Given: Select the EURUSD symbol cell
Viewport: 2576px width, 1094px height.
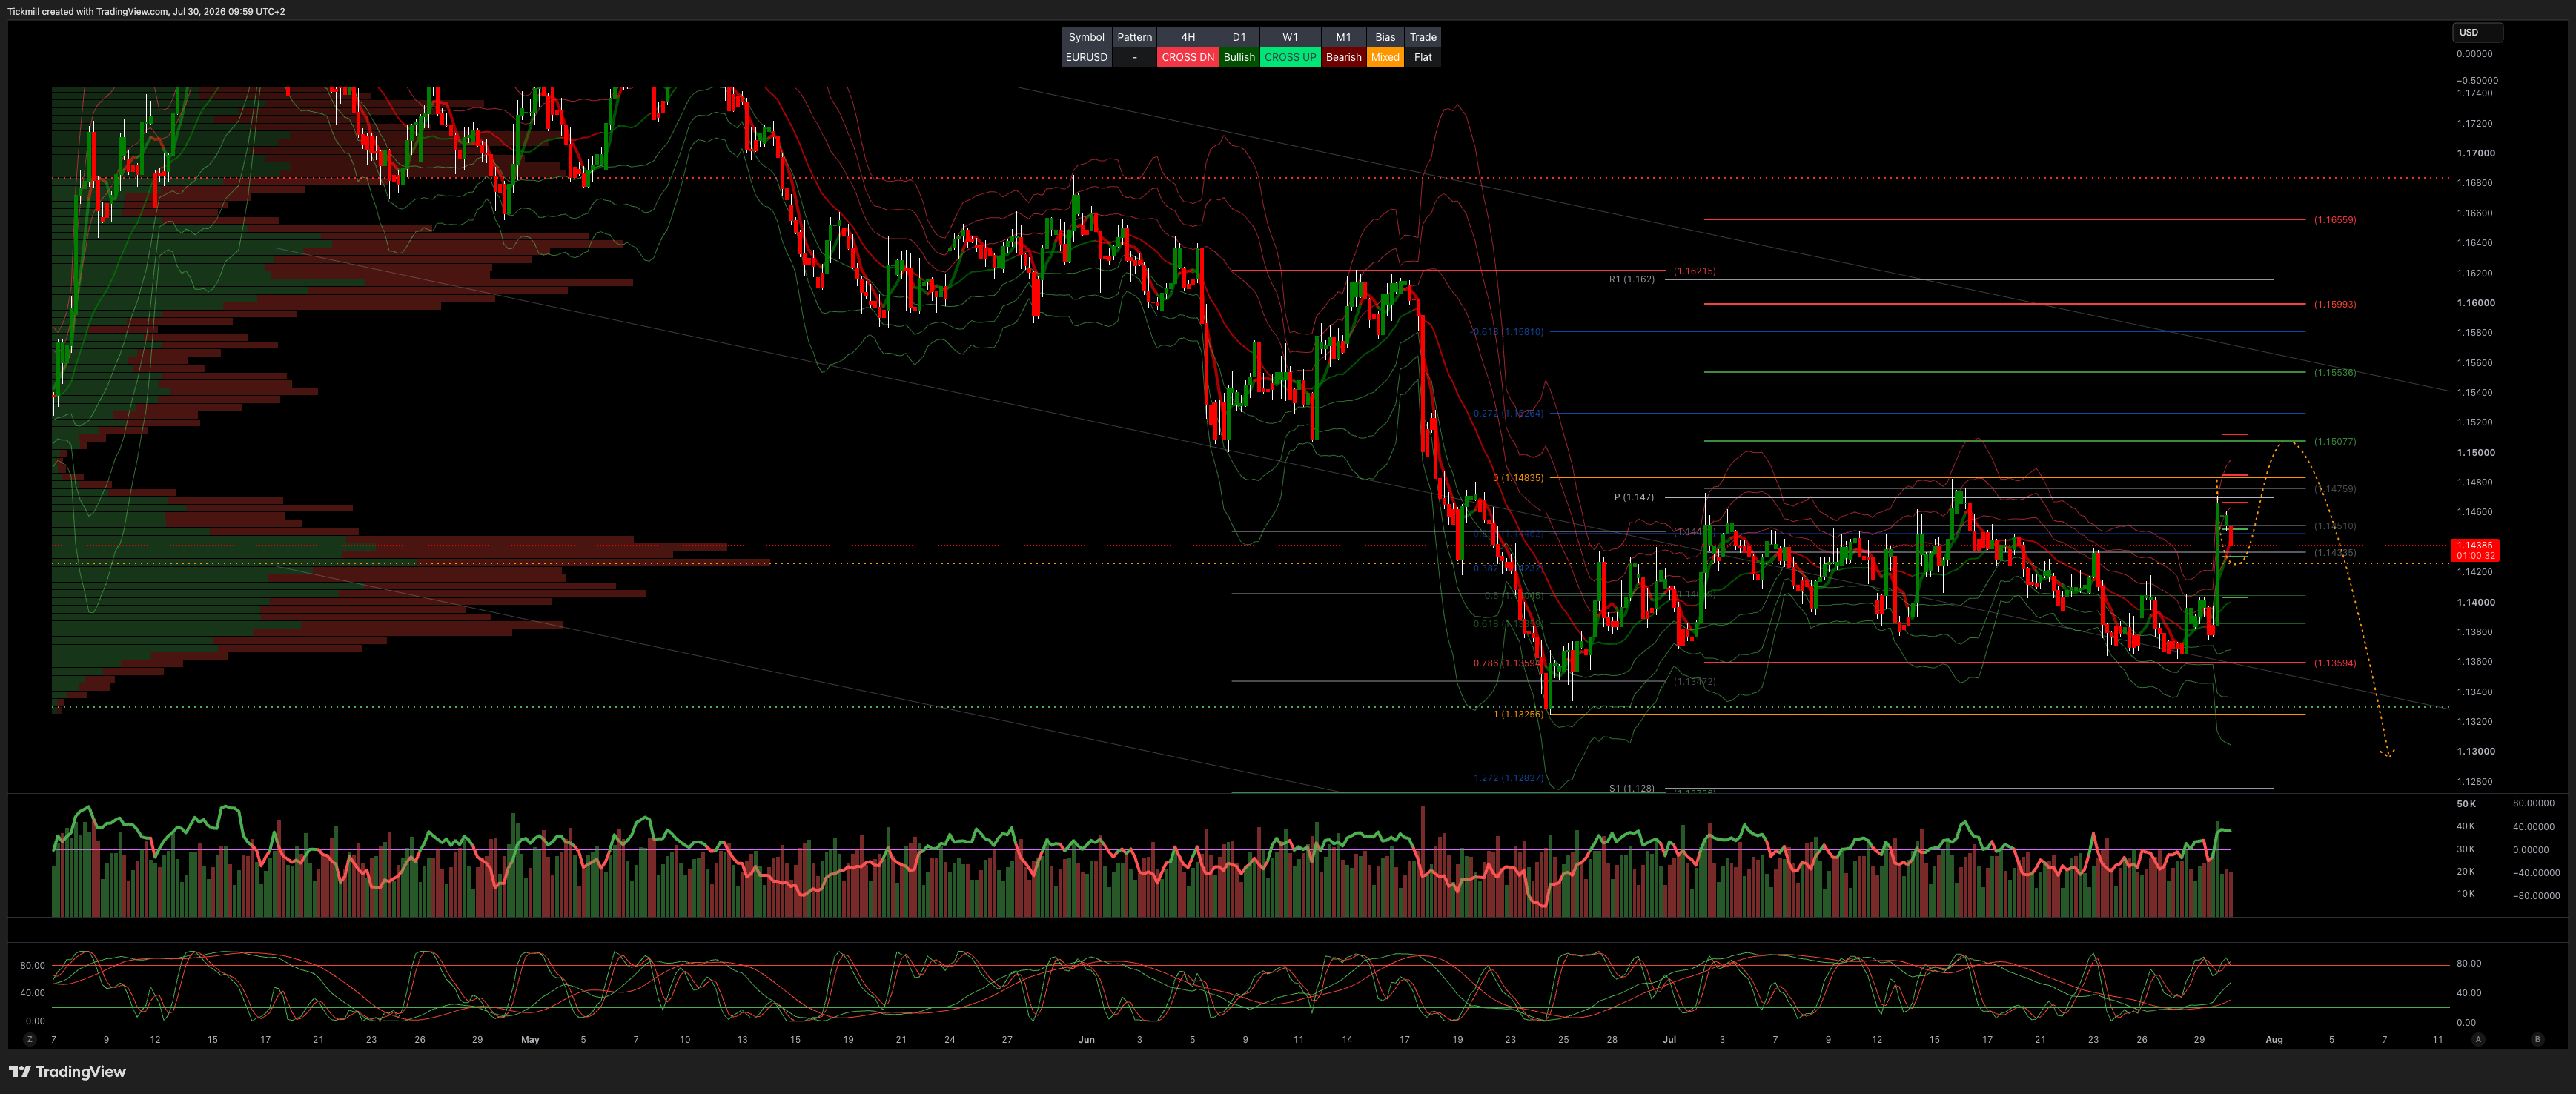Looking at the screenshot, I should coord(1086,57).
